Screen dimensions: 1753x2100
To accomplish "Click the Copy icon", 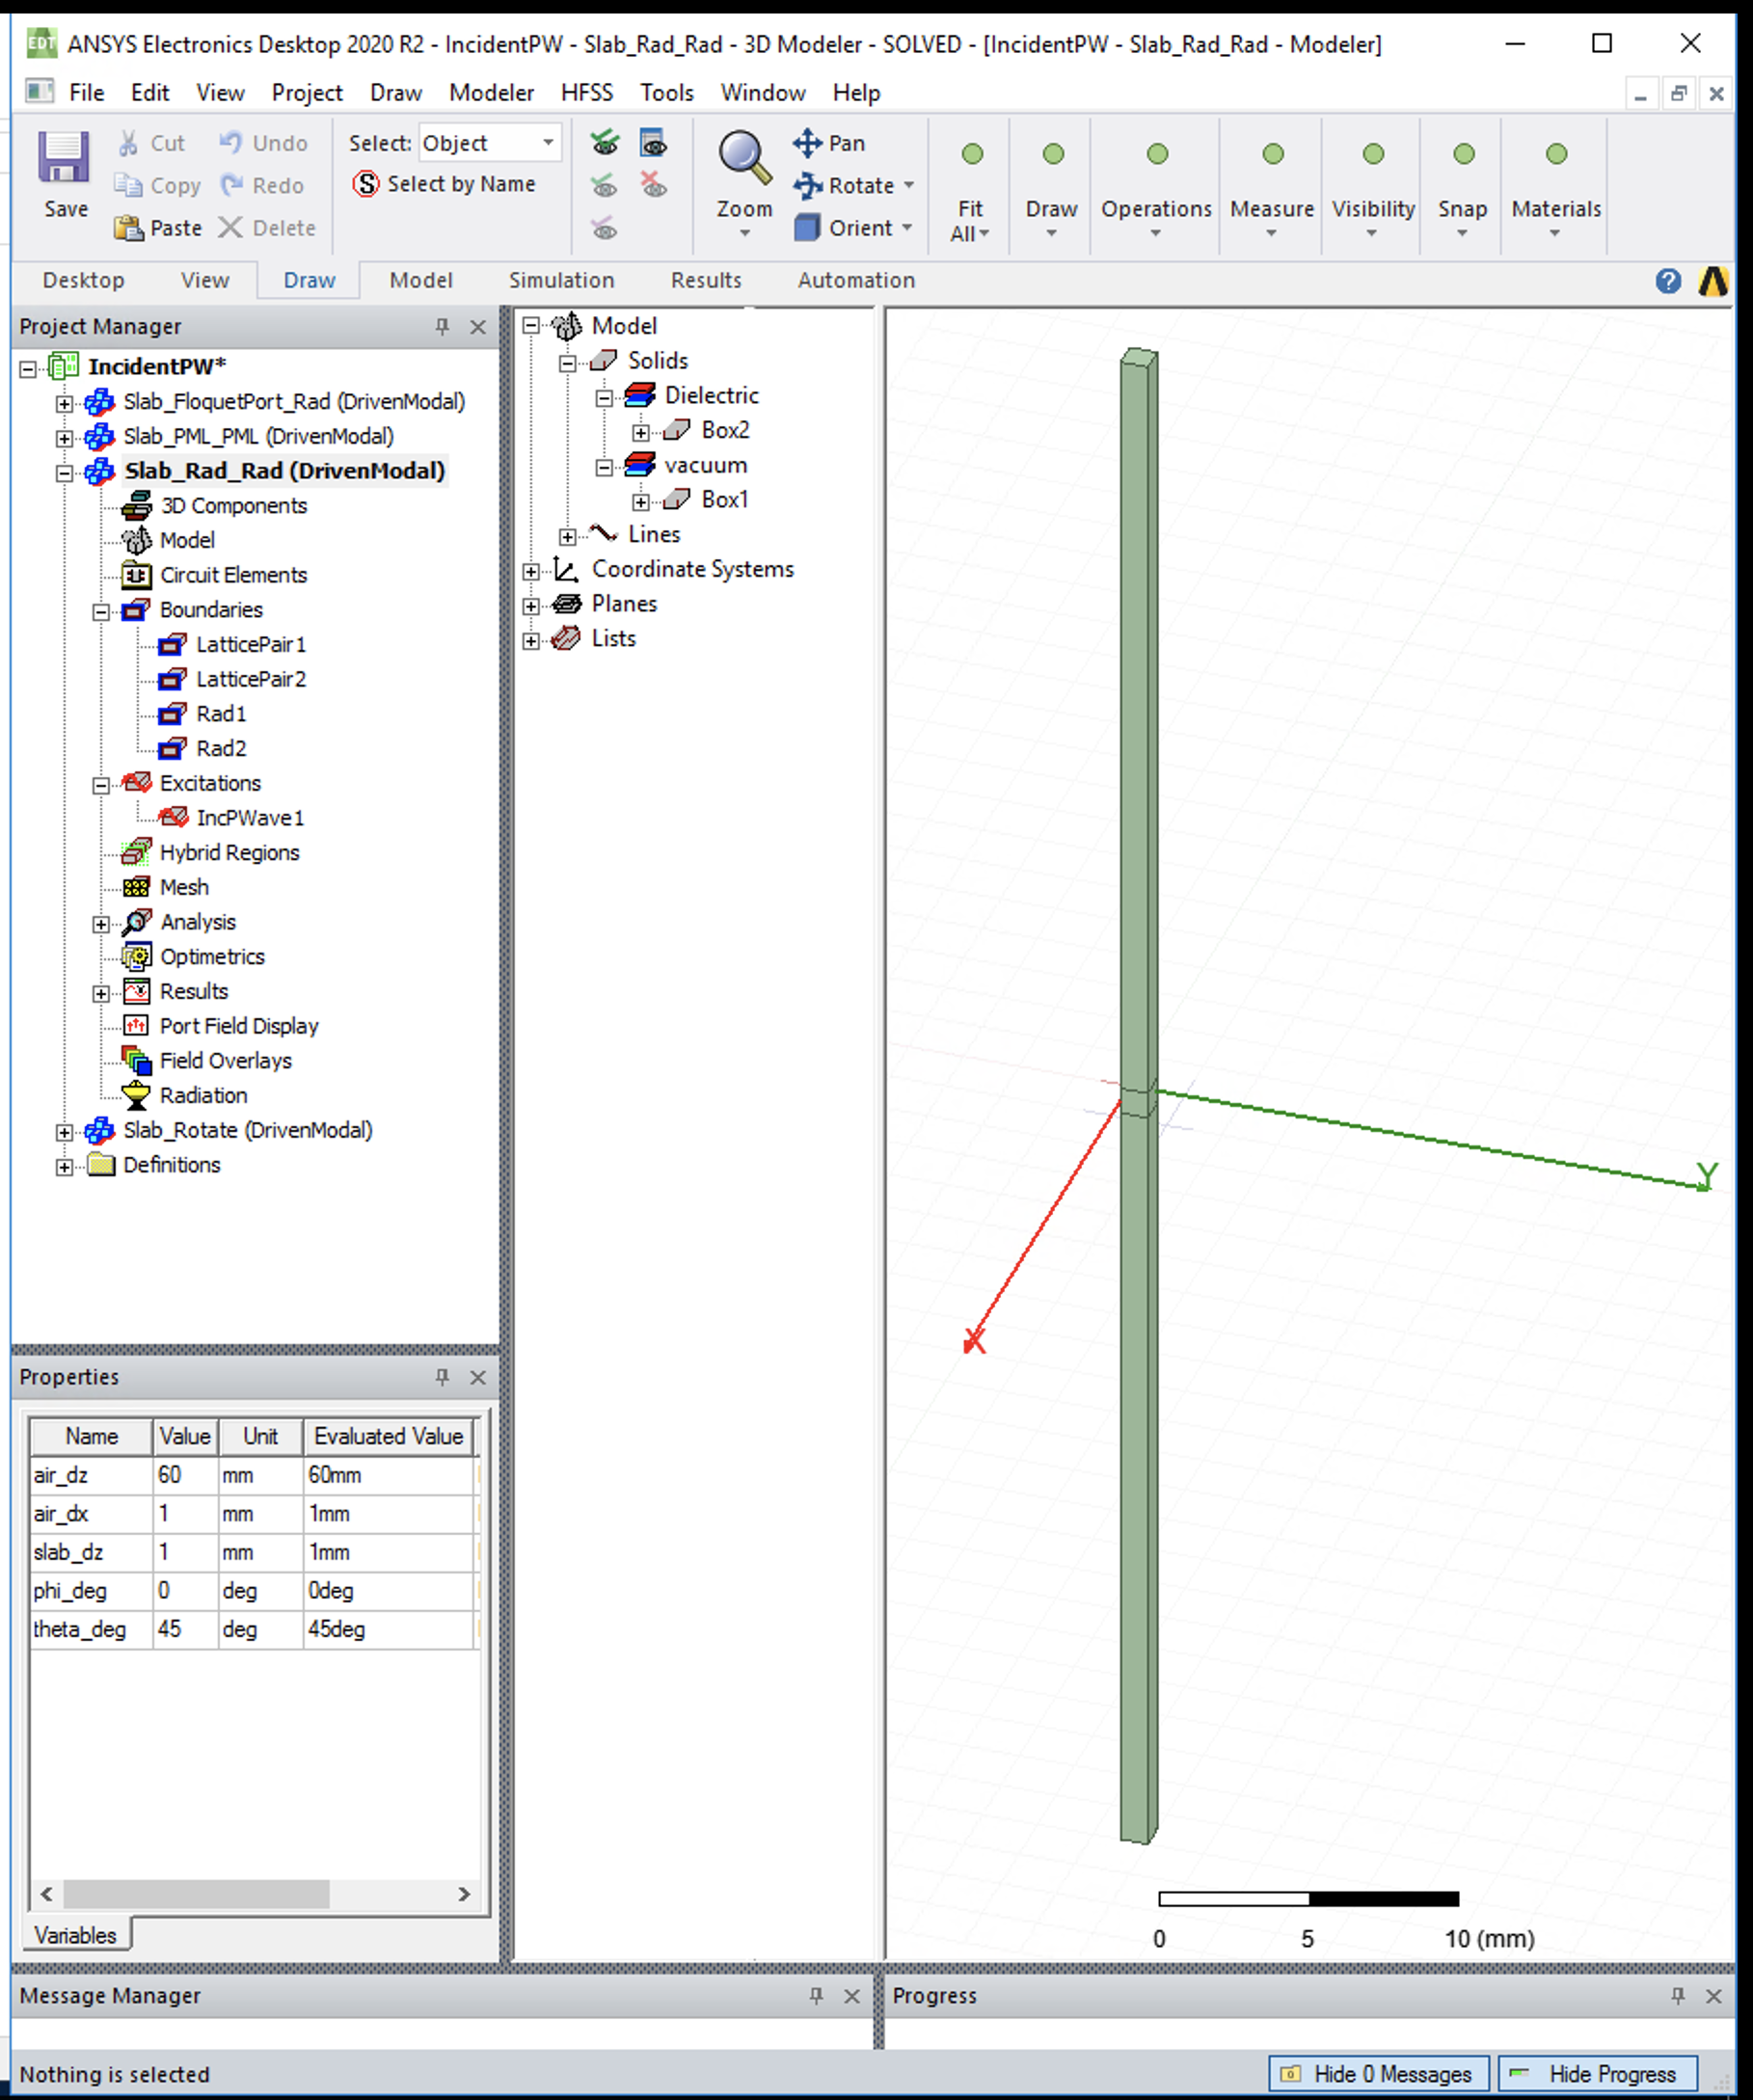I will point(128,185).
